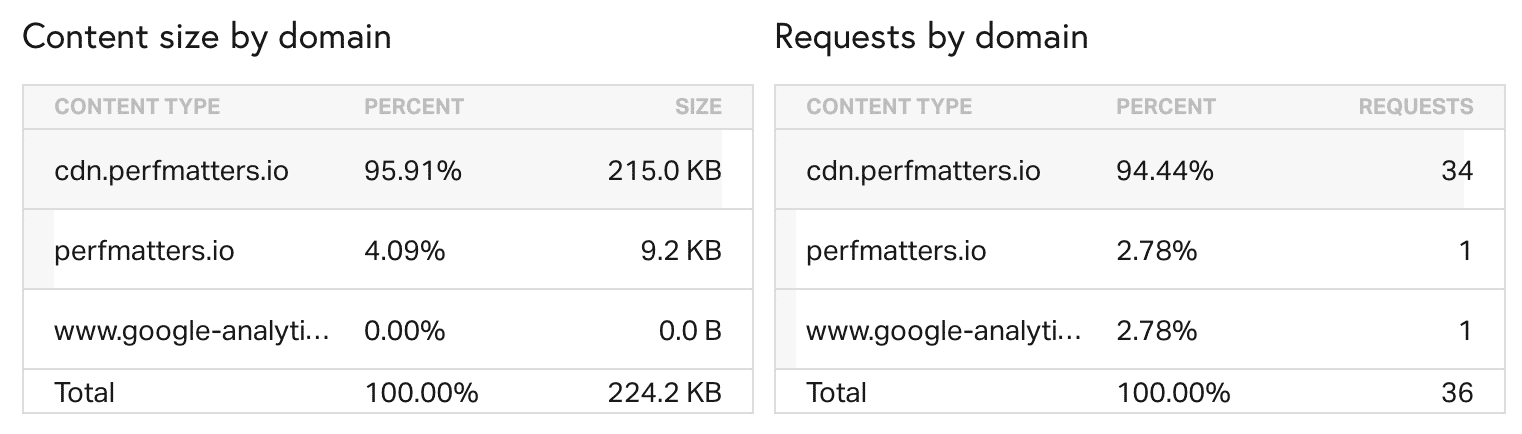This screenshot has height=434, width=1522.
Task: Click the "Content size by domain" heading
Action: pyautogui.click(x=207, y=38)
